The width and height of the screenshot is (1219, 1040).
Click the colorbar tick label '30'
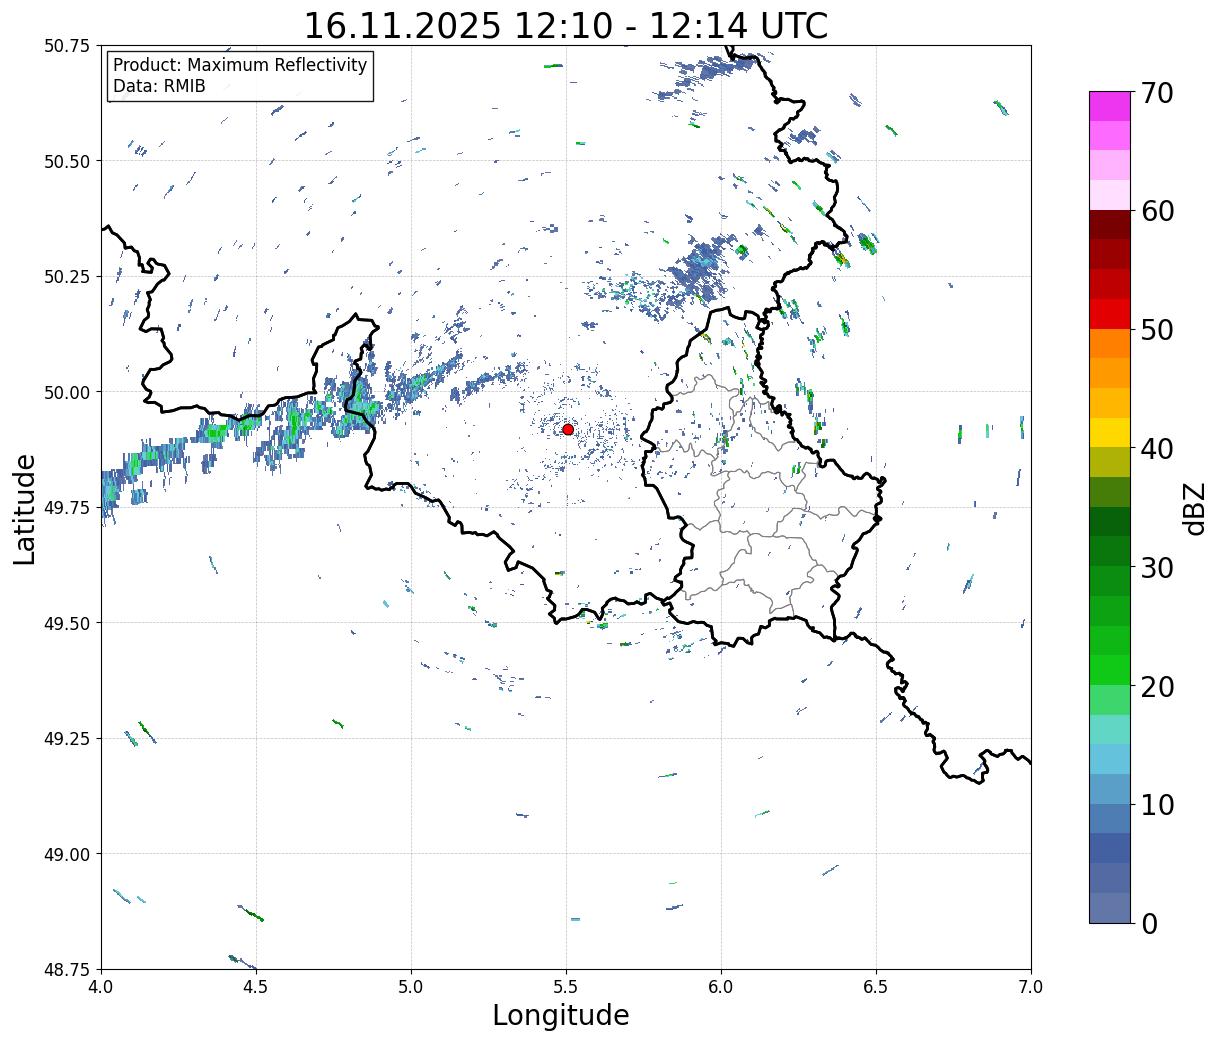coord(1158,568)
